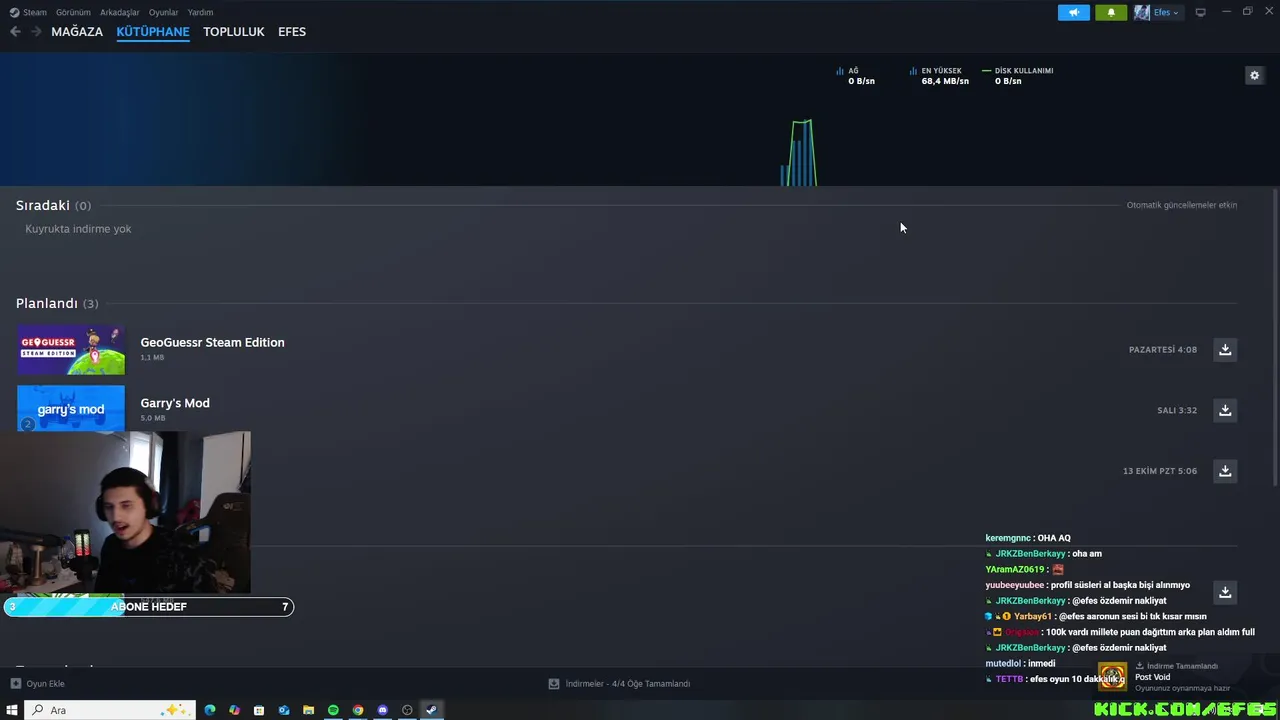The image size is (1280, 720).
Task: Open Microsoft Edge from taskbar
Action: [x=210, y=710]
